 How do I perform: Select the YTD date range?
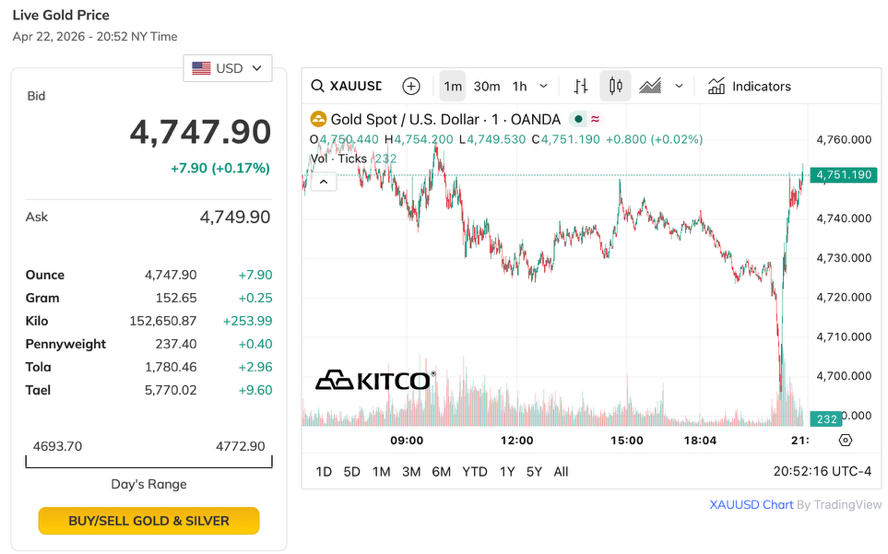tap(475, 471)
